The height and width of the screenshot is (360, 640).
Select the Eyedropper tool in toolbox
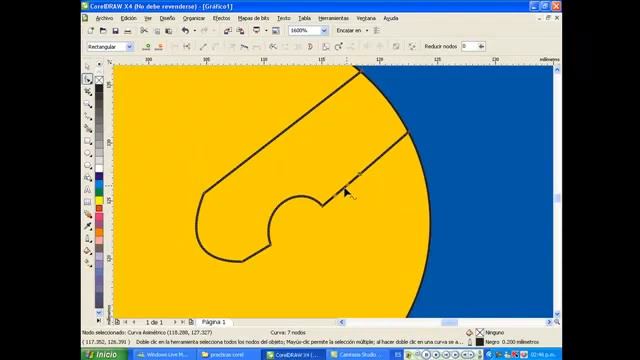87,227
